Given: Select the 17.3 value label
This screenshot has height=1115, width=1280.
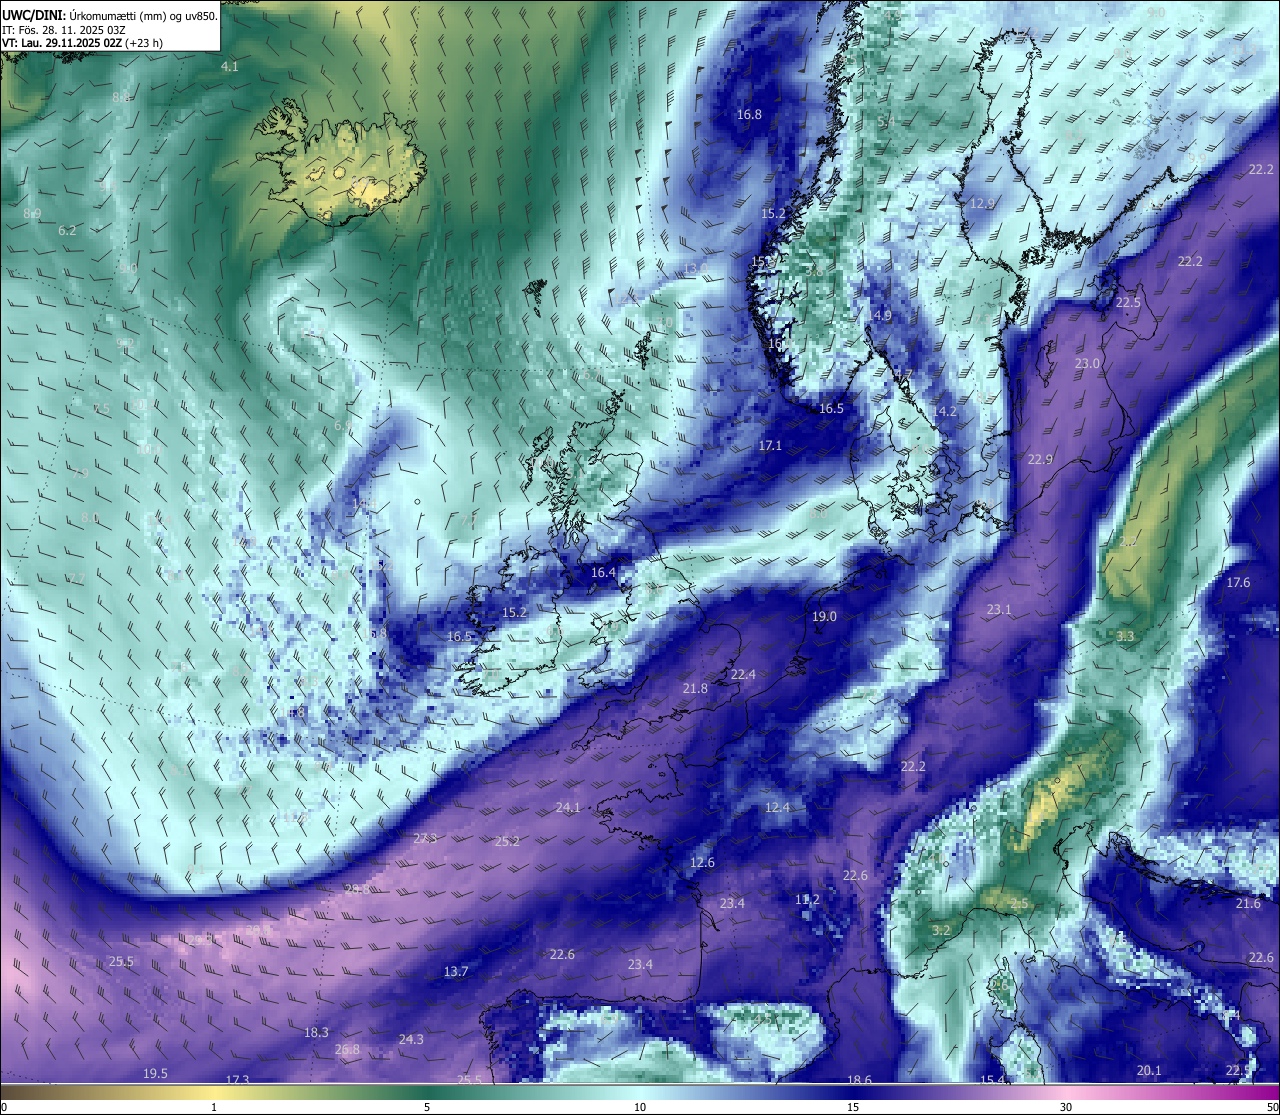Looking at the screenshot, I should 237,1079.
